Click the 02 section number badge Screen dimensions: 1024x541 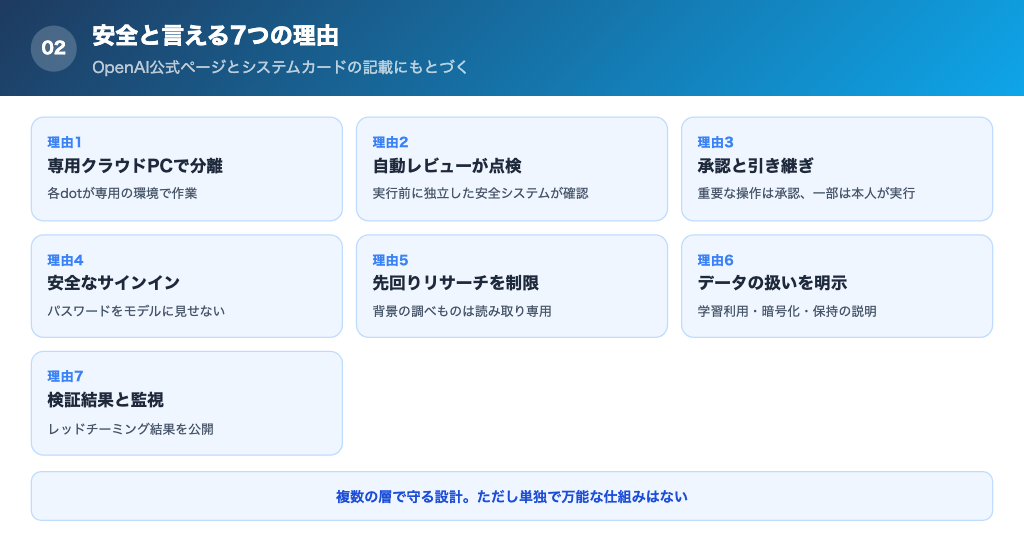coord(54,48)
